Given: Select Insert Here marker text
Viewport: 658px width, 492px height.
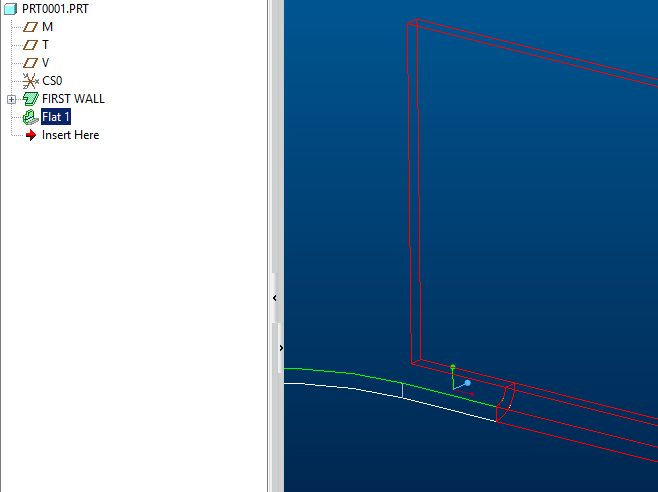Looking at the screenshot, I should click(70, 135).
